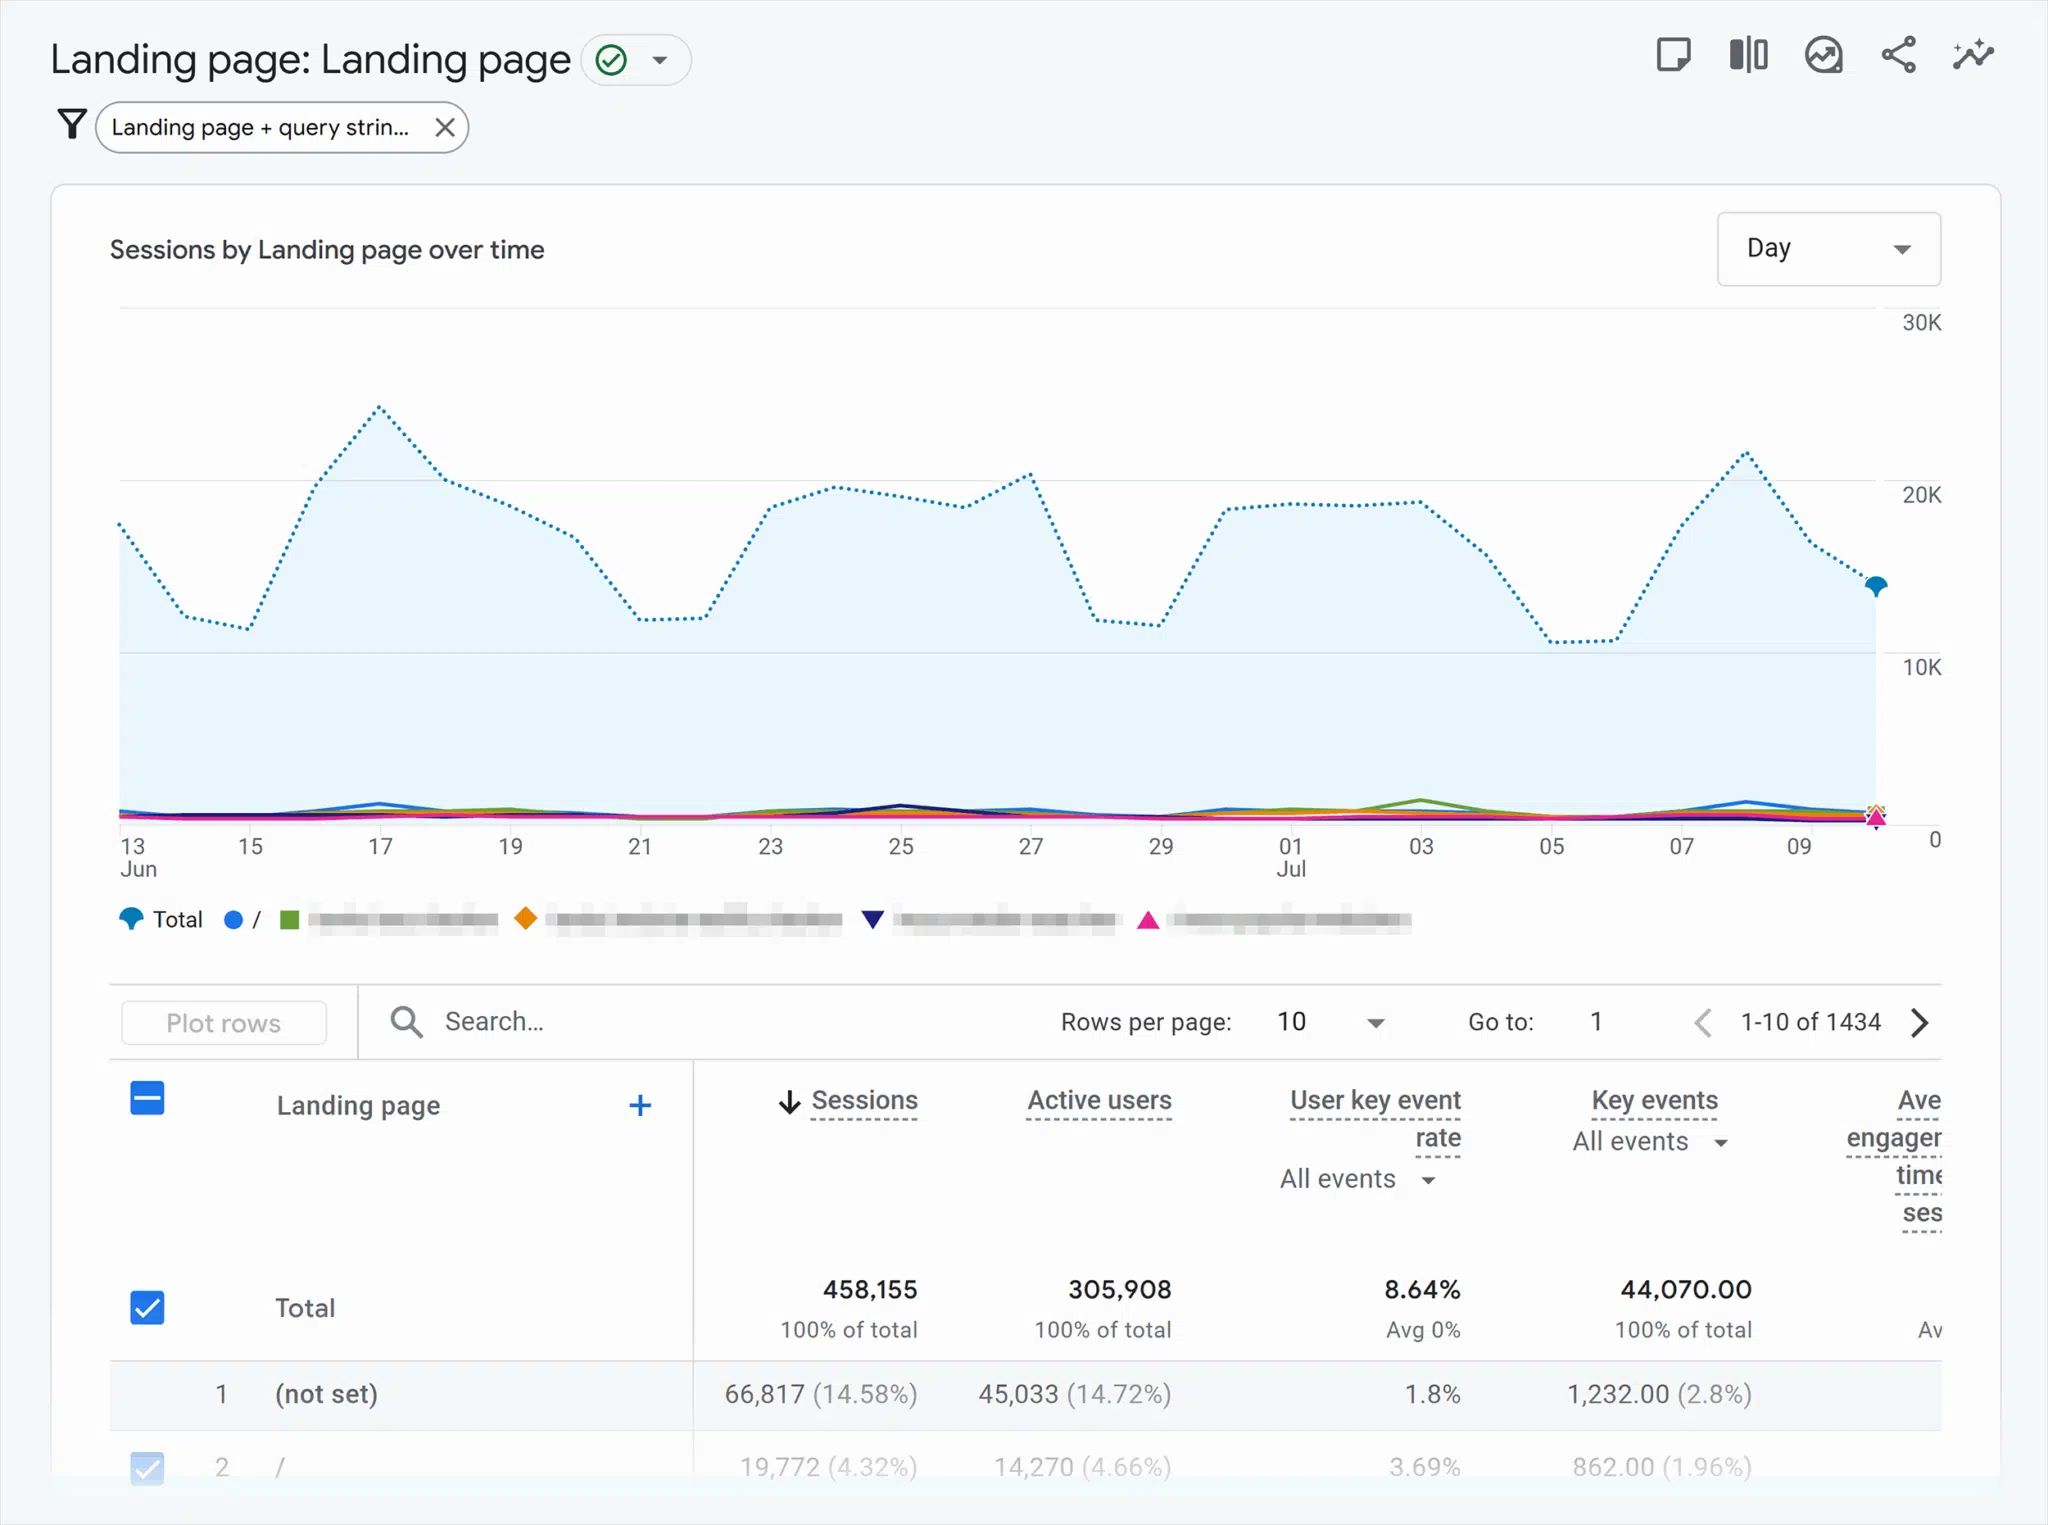2048x1525 pixels.
Task: Click the 1,232.00 key events value
Action: click(x=1618, y=1394)
